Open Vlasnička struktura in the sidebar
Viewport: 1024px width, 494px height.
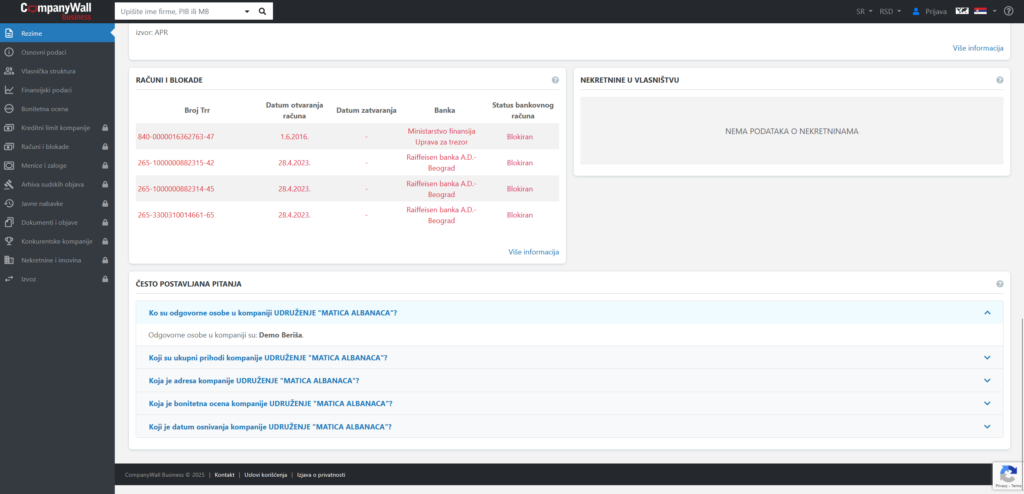pyautogui.click(x=49, y=71)
